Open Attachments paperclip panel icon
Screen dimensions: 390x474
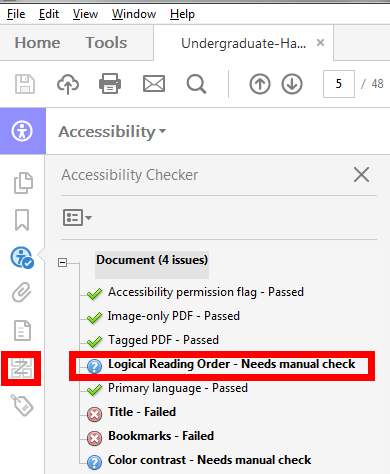pos(22,292)
